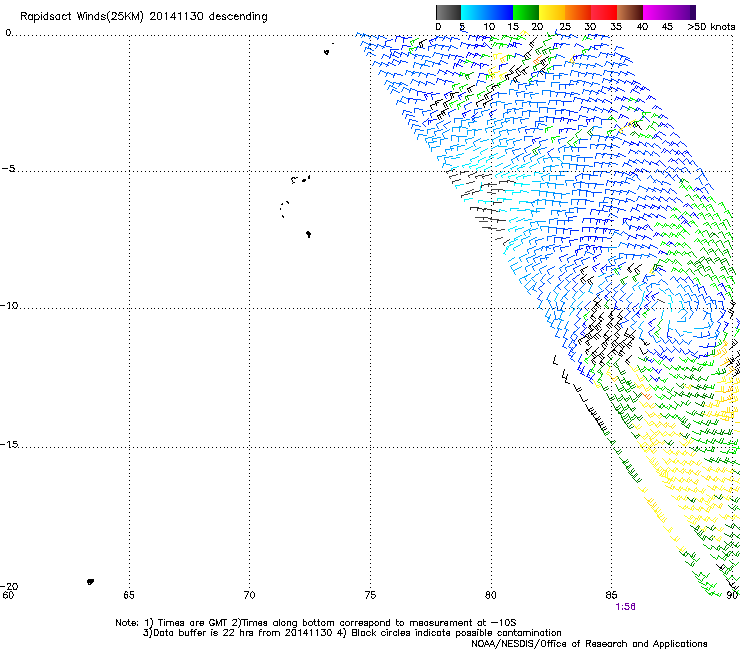
Task: Click the dashed atoll outline near 6°S 71°E
Action: point(284,209)
